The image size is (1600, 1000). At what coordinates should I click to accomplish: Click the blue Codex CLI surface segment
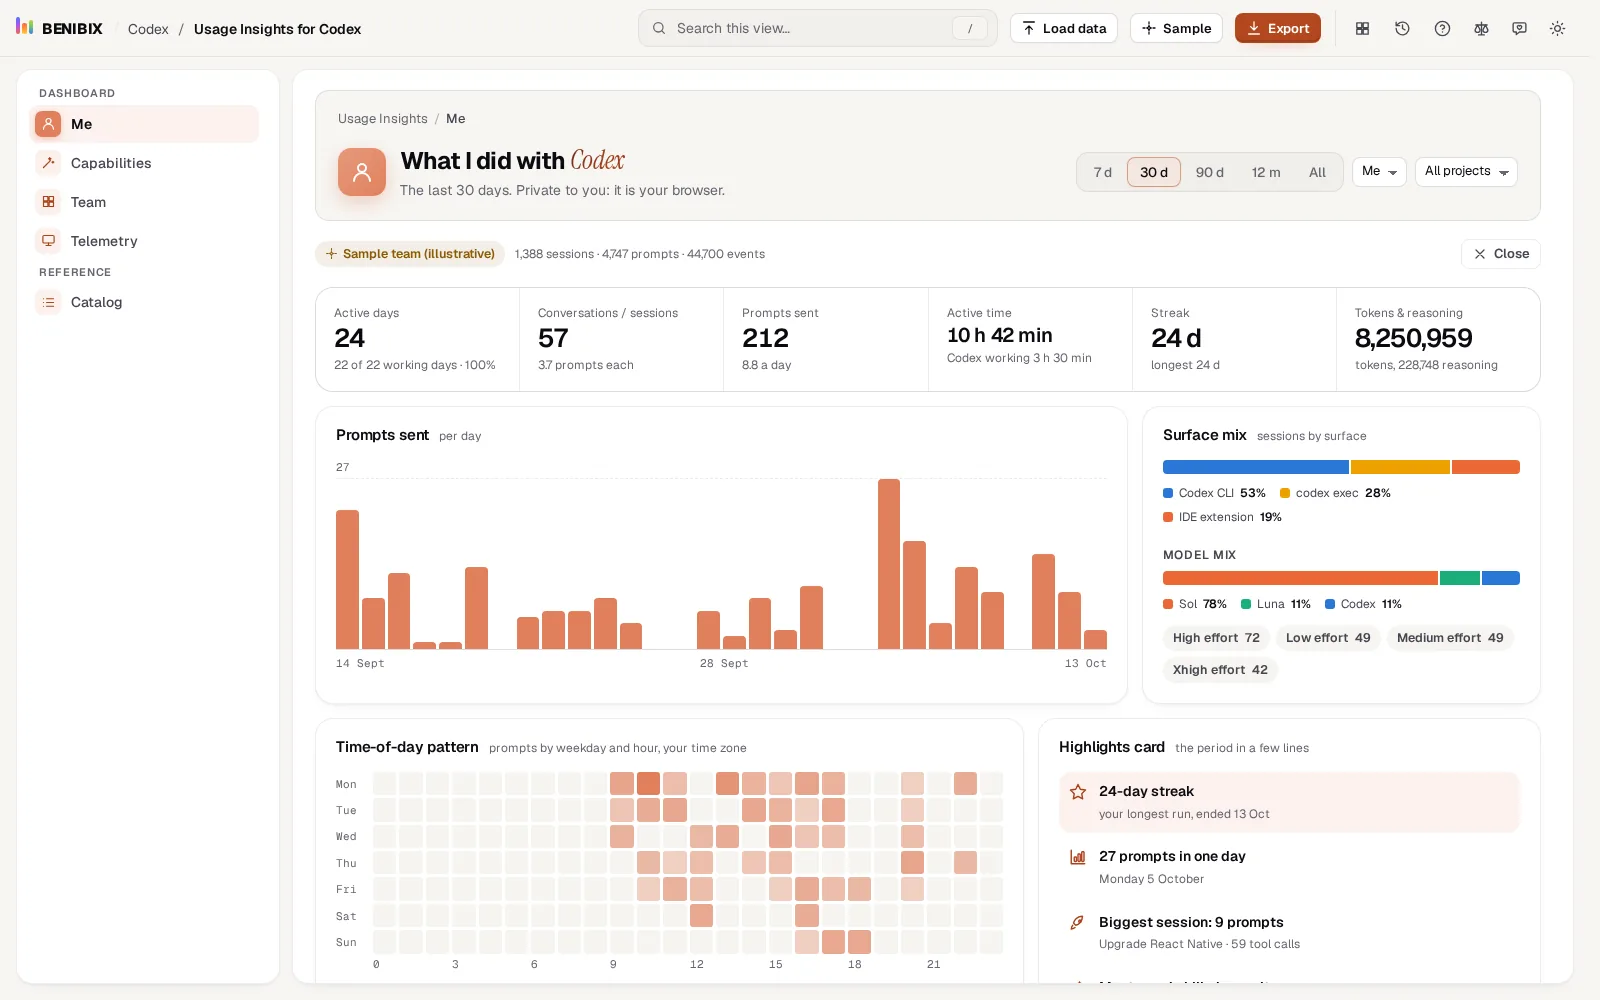pyautogui.click(x=1256, y=467)
